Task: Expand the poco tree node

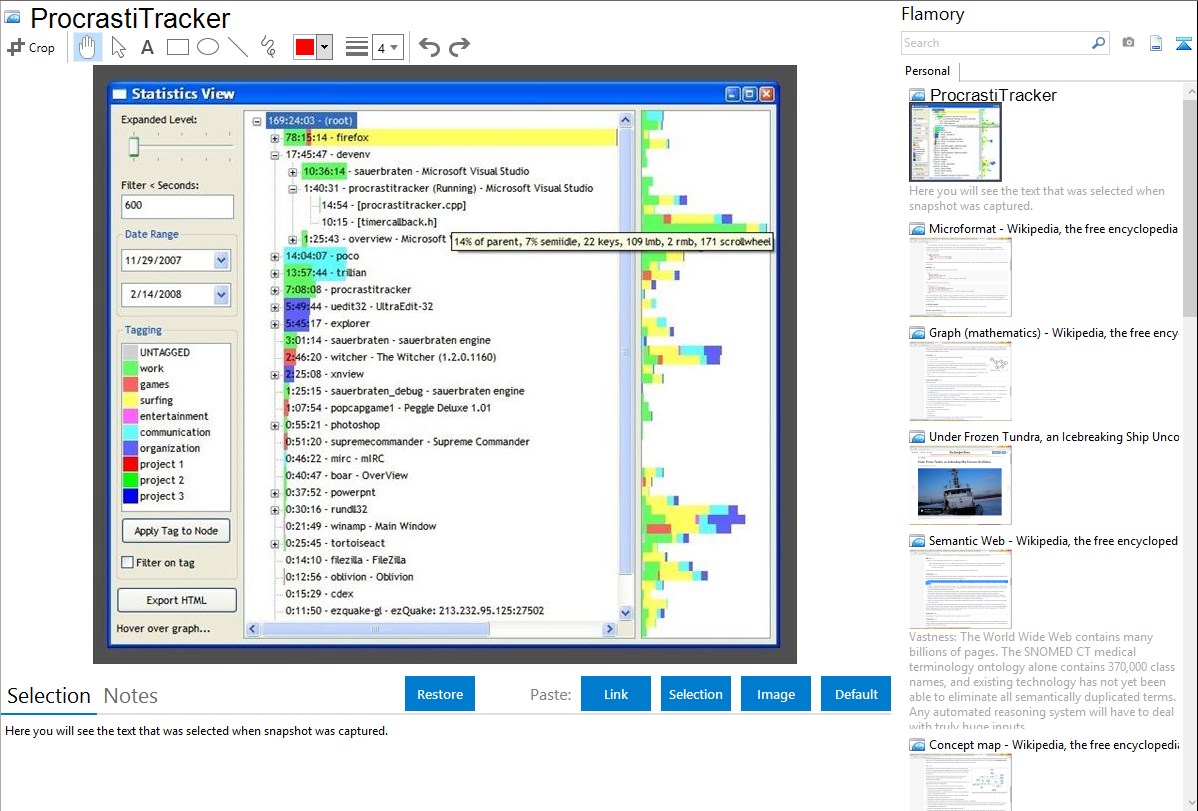Action: coord(274,257)
